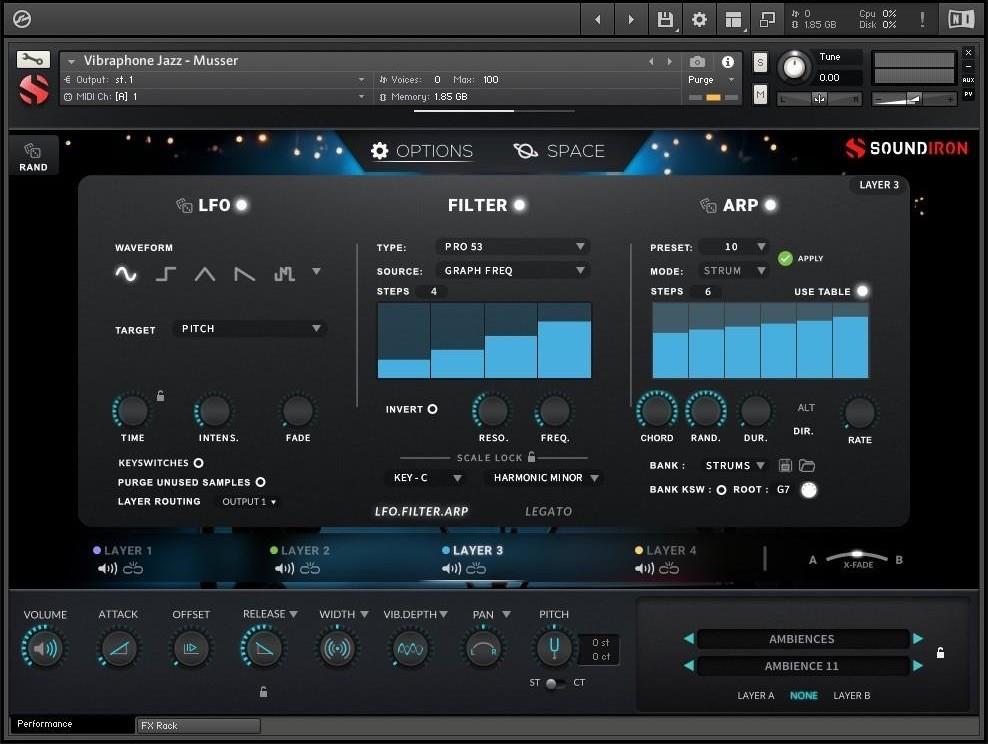Click the save bank floppy icon
This screenshot has height=744, width=988.
(785, 465)
